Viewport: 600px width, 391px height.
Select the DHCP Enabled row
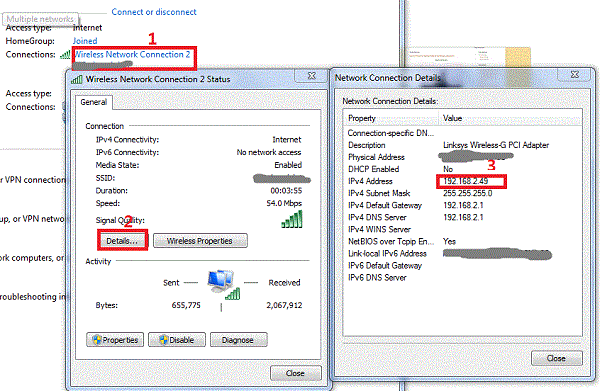462,169
